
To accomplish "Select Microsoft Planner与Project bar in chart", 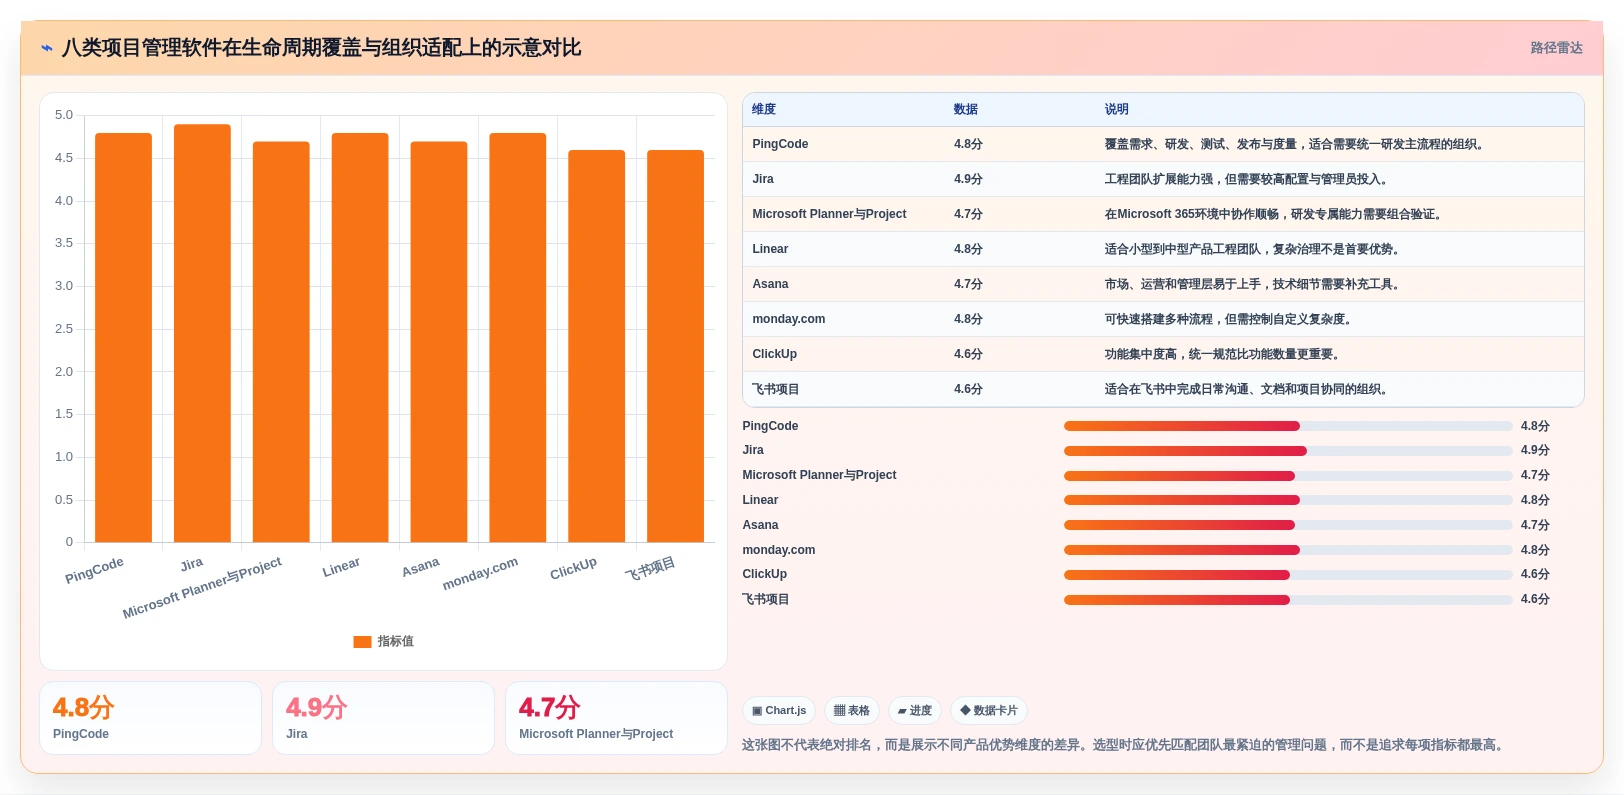I will click(281, 342).
